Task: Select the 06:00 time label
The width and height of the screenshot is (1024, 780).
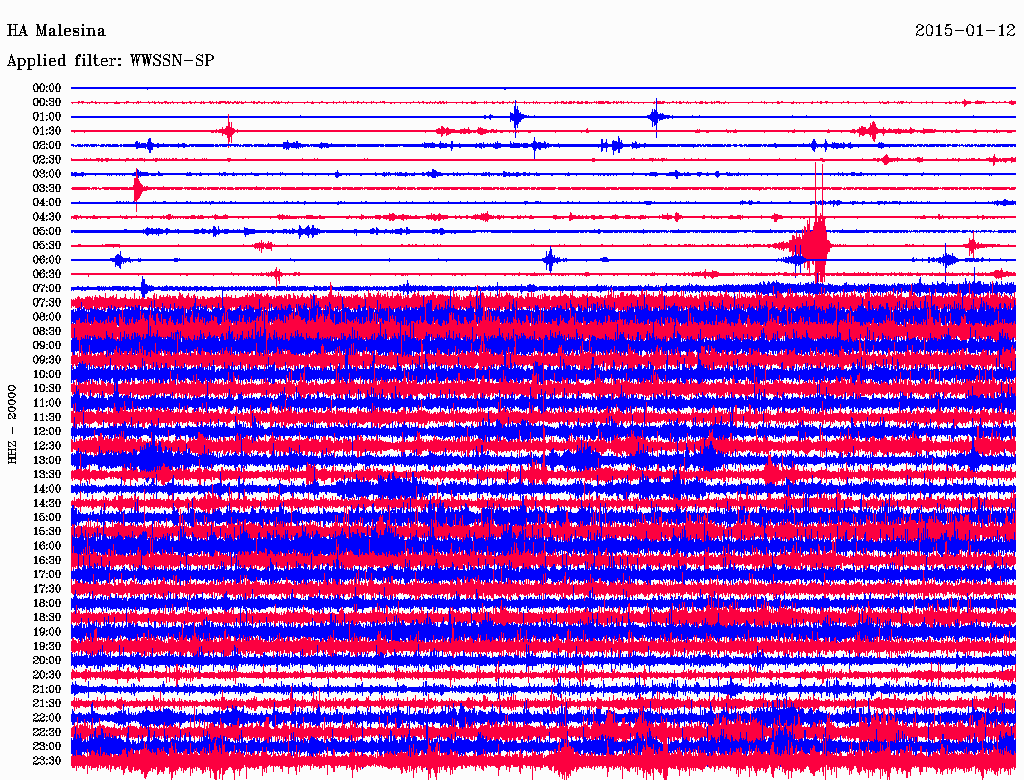Action: [47, 259]
